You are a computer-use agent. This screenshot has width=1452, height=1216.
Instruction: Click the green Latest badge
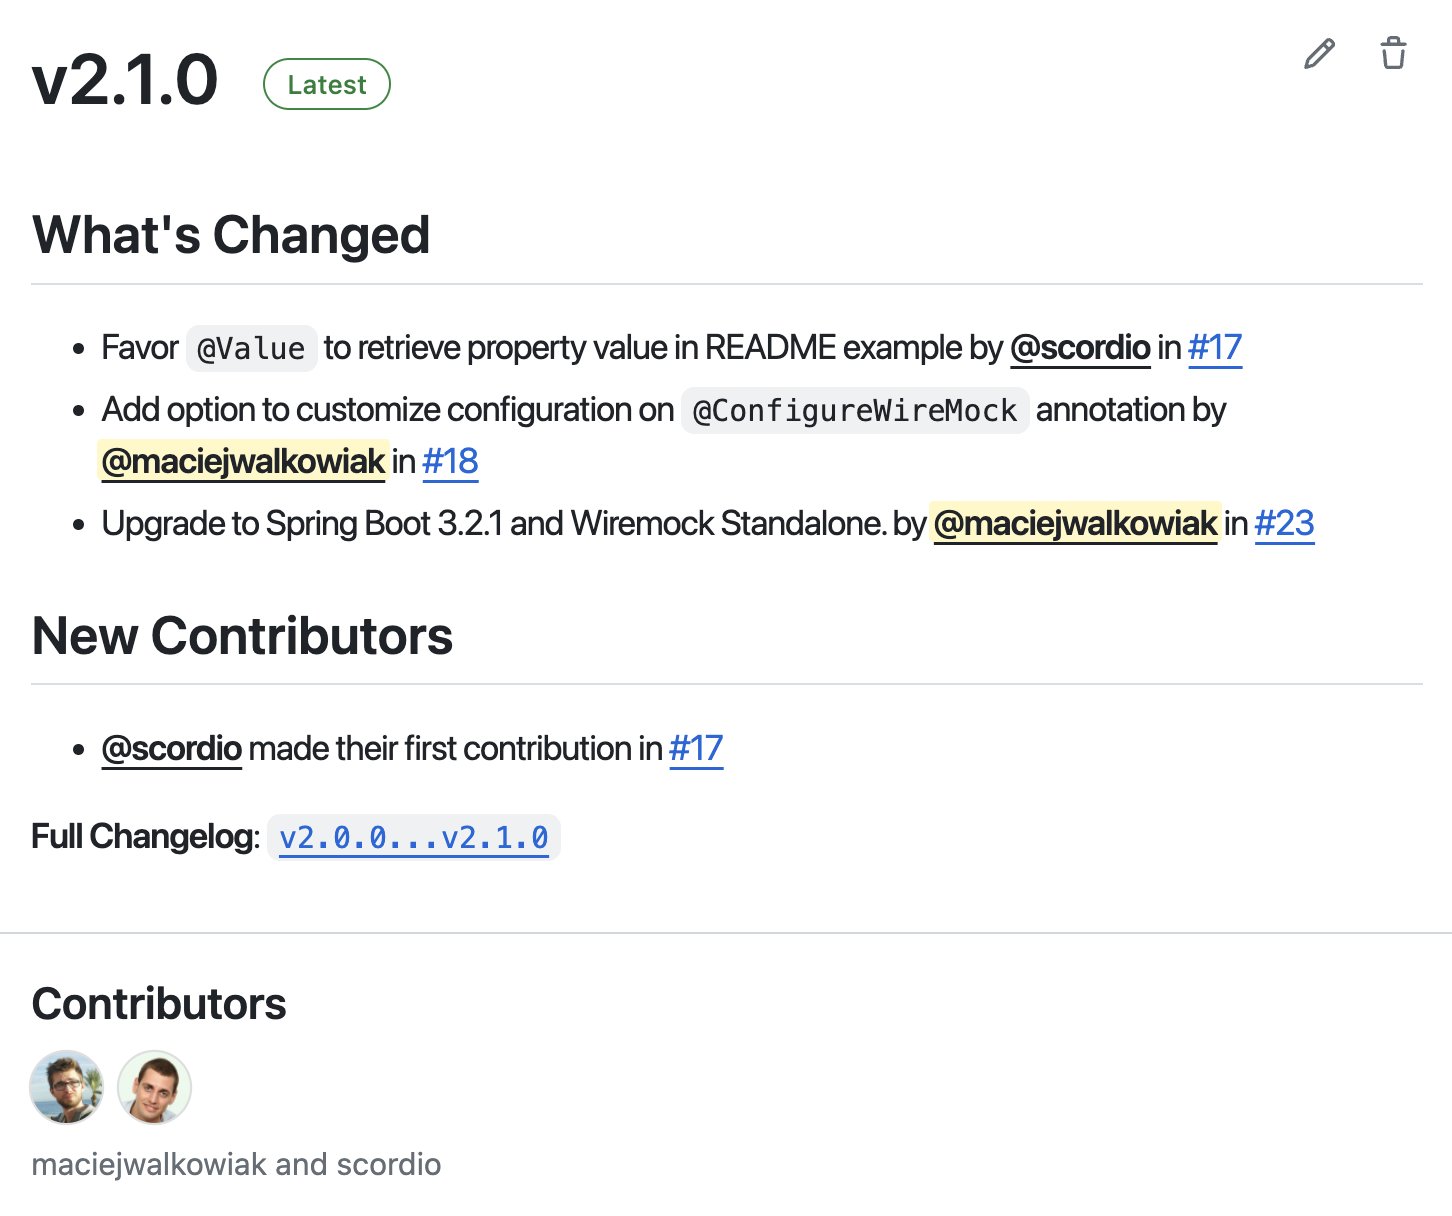(x=326, y=85)
